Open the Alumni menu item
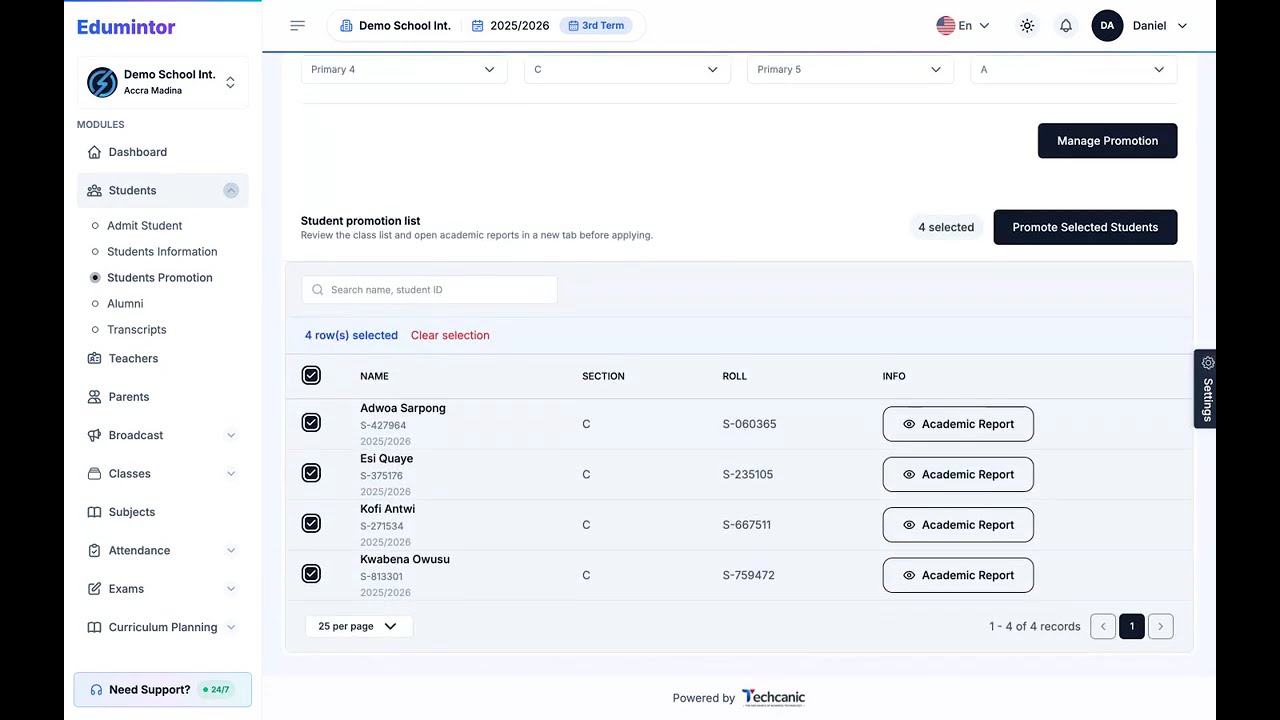The image size is (1280, 720). (x=125, y=304)
